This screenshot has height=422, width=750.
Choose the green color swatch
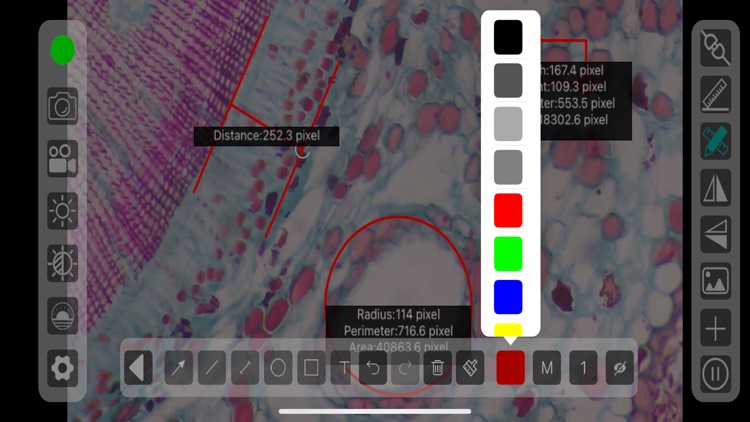click(x=508, y=254)
